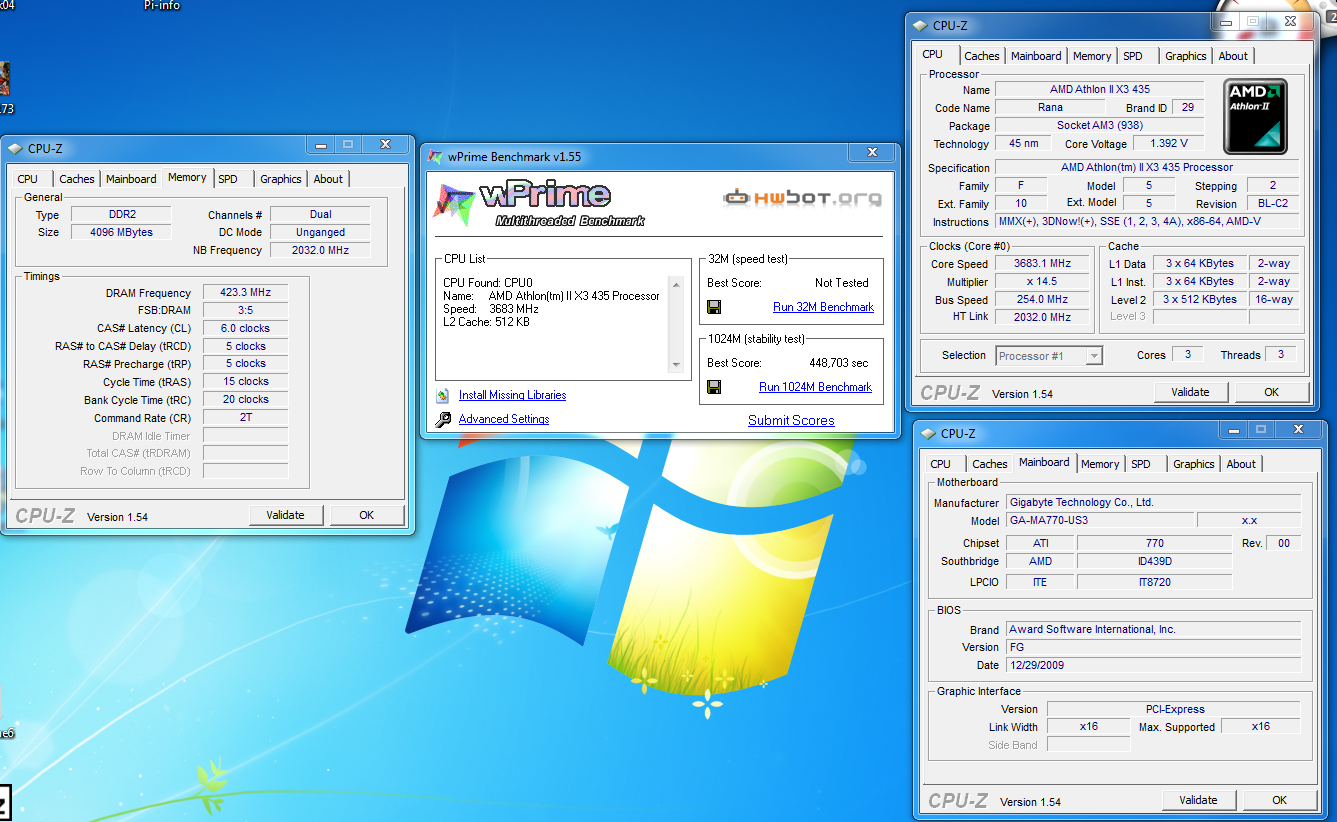Click Install Missing Libraries link
Viewport: 1337px width, 822px height.
pyautogui.click(x=512, y=395)
